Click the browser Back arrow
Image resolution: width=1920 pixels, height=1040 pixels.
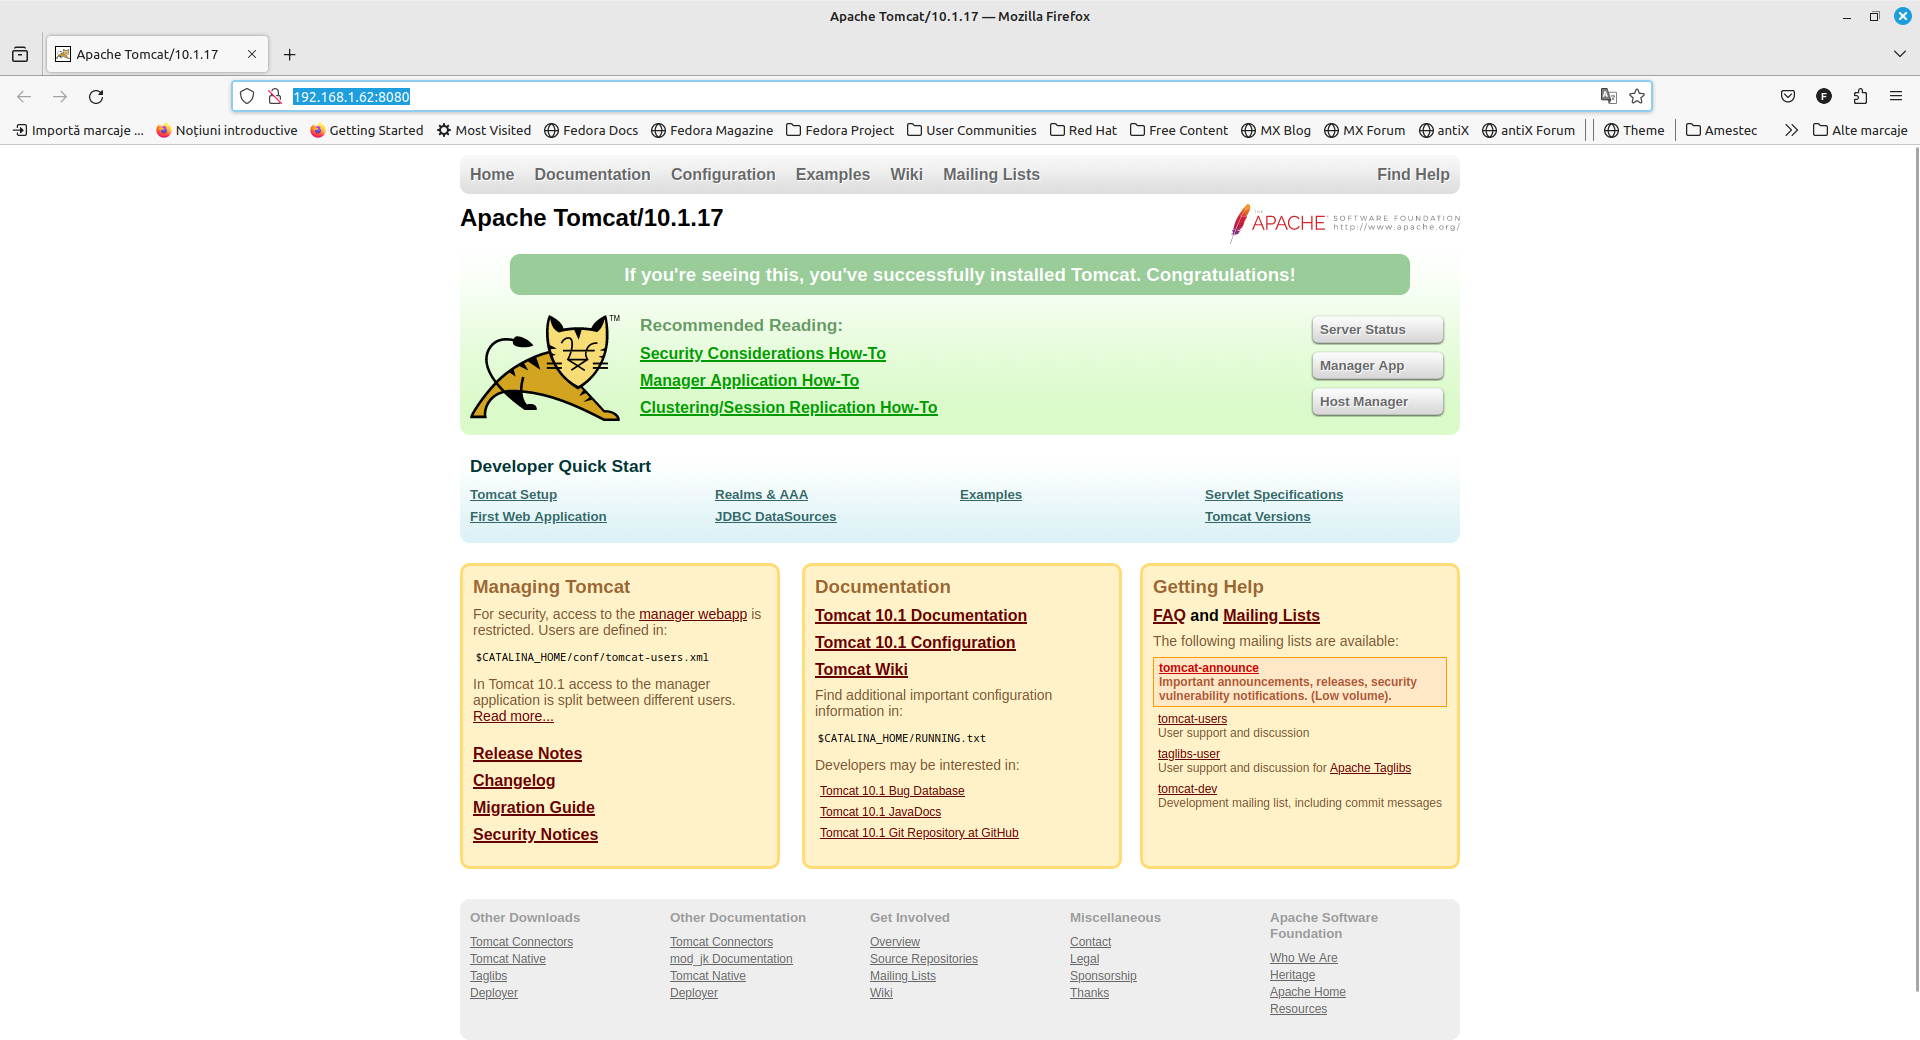[x=24, y=96]
